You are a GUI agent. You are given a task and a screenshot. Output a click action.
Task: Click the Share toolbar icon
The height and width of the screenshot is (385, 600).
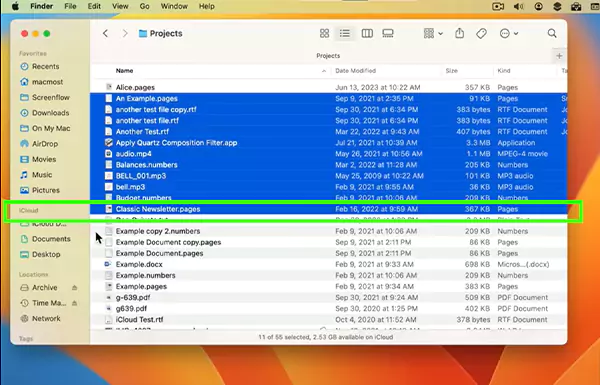tap(460, 34)
